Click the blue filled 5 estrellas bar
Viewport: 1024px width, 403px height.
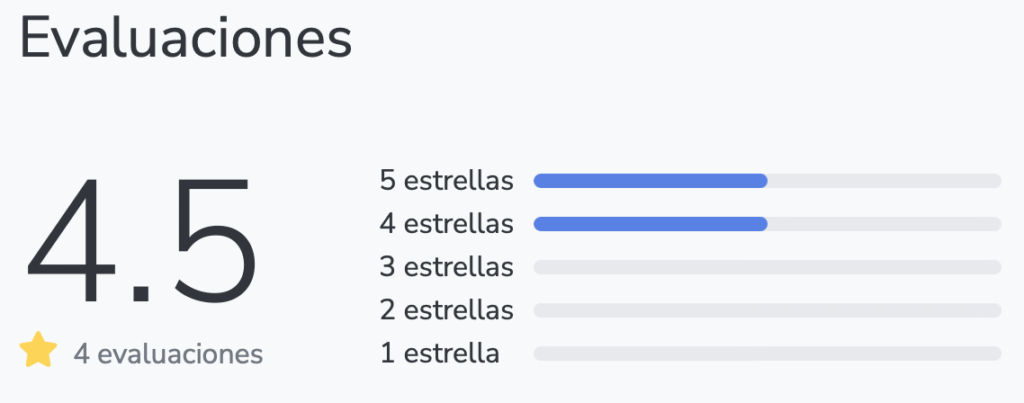pyautogui.click(x=650, y=181)
